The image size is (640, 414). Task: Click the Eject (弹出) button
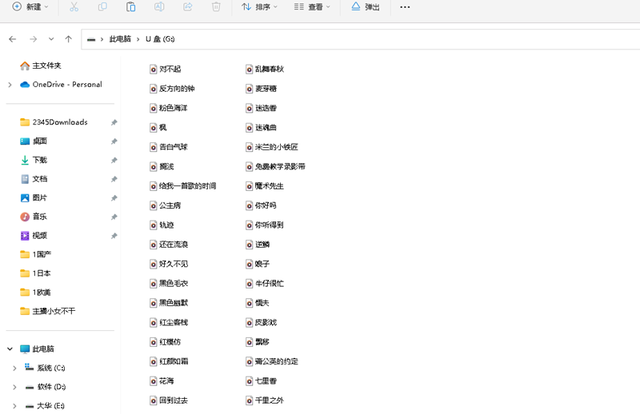tap(366, 7)
